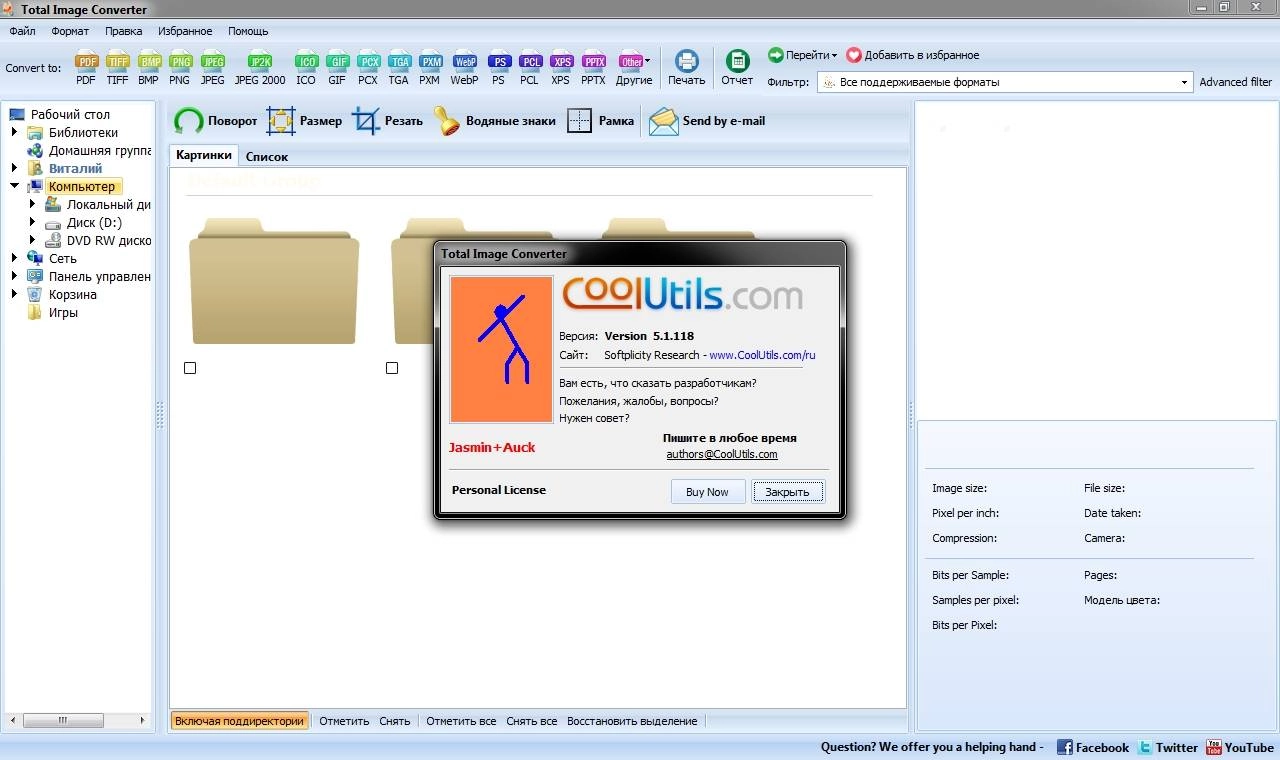1280x760 pixels.
Task: Choose TGA format icon
Action: click(x=399, y=68)
